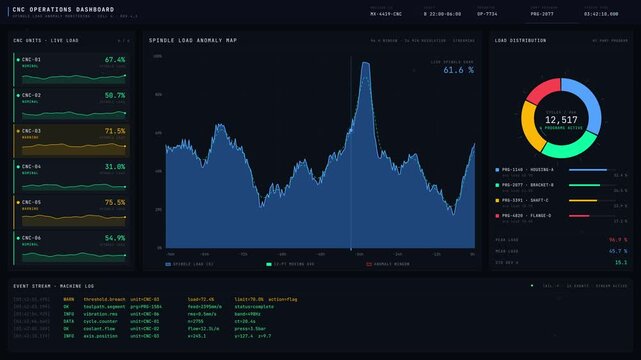Click the 75.5% load value
The image size is (641, 360).
pyautogui.click(x=115, y=202)
